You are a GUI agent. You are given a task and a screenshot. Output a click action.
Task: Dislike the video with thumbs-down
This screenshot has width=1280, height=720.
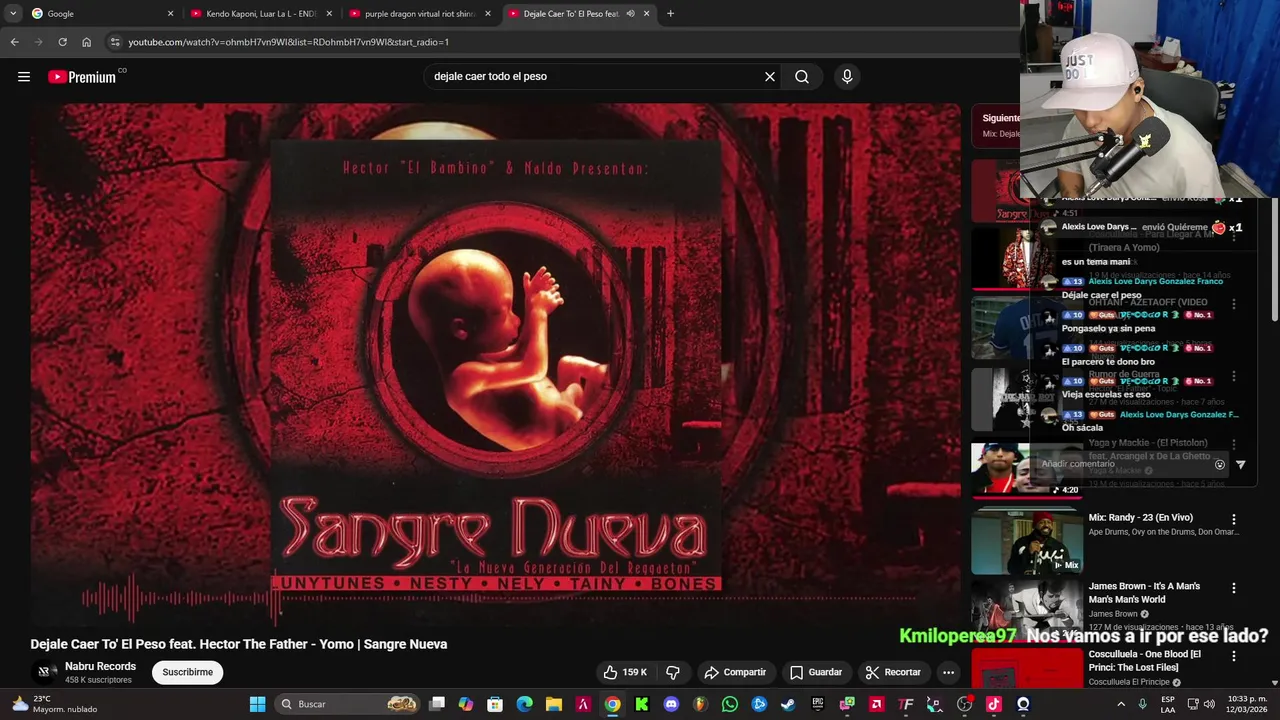click(673, 672)
